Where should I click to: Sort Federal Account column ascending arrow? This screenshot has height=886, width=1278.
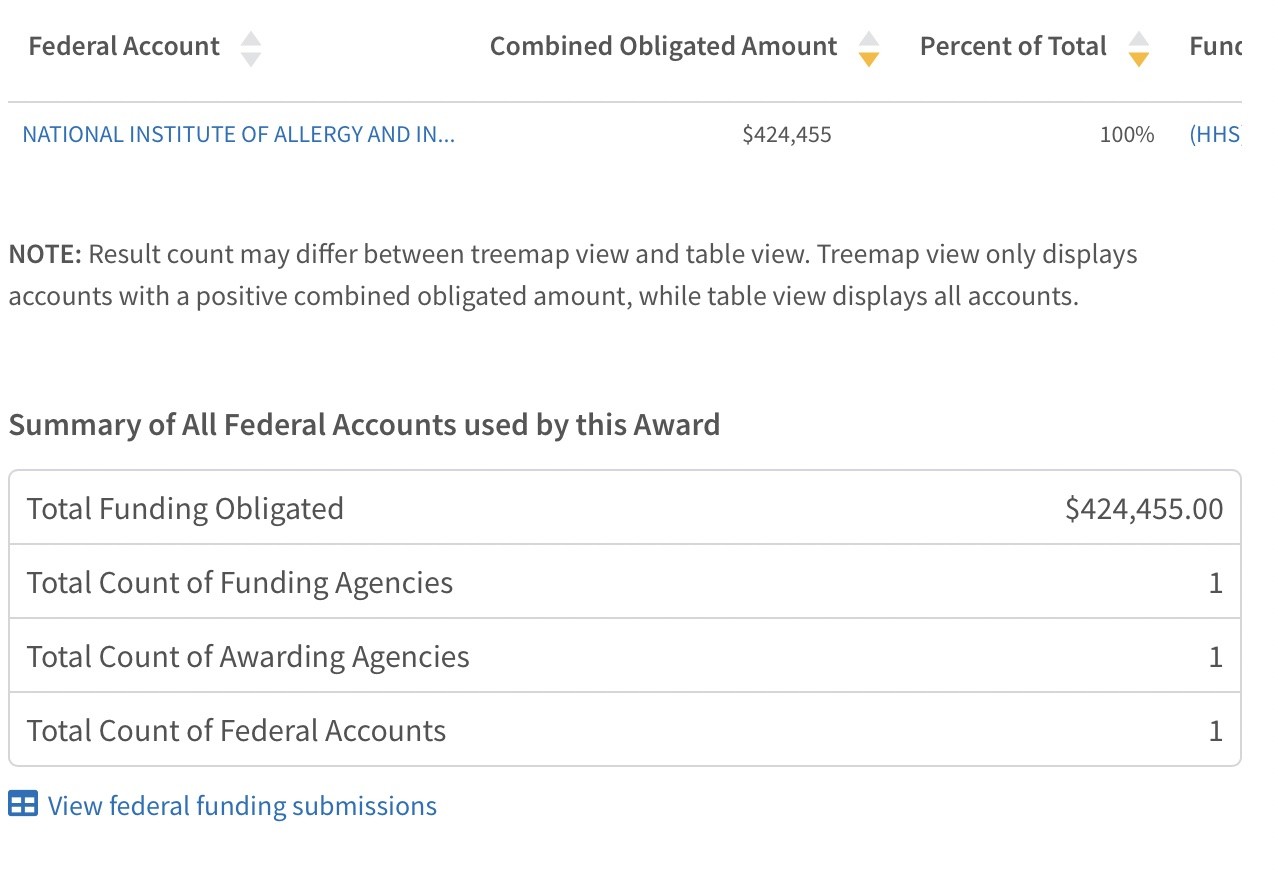251,39
